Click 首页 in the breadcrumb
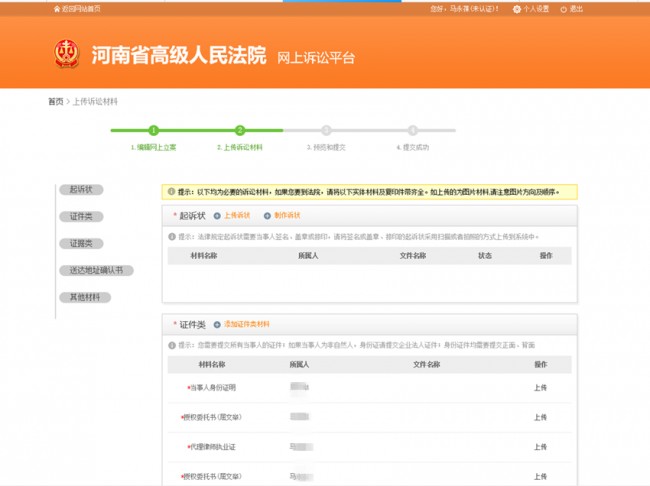 pyautogui.click(x=56, y=102)
